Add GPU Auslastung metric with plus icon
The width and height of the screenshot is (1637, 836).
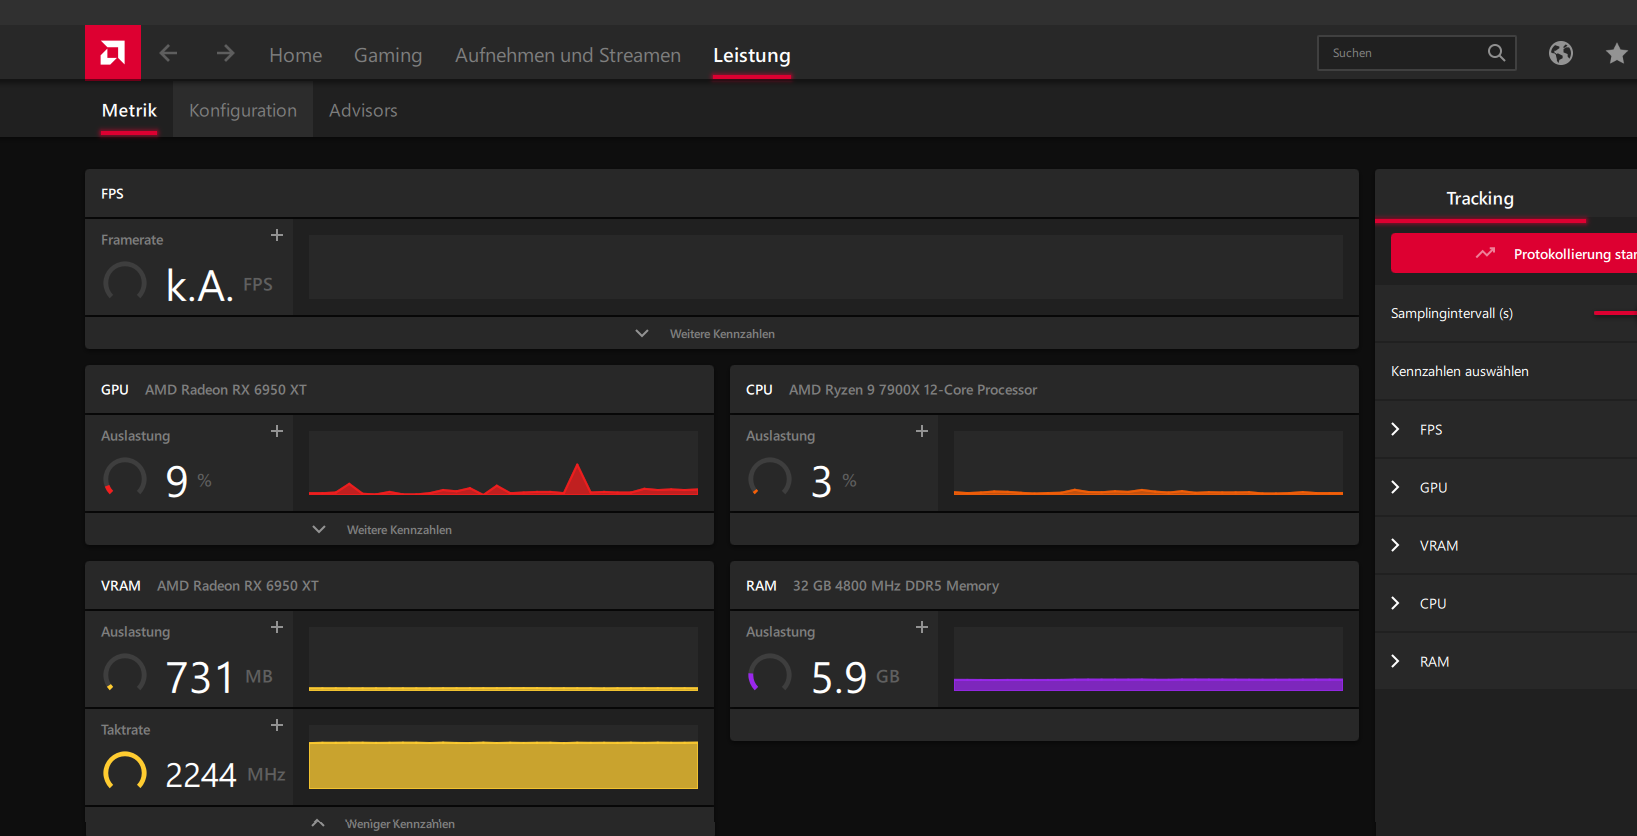(x=277, y=431)
